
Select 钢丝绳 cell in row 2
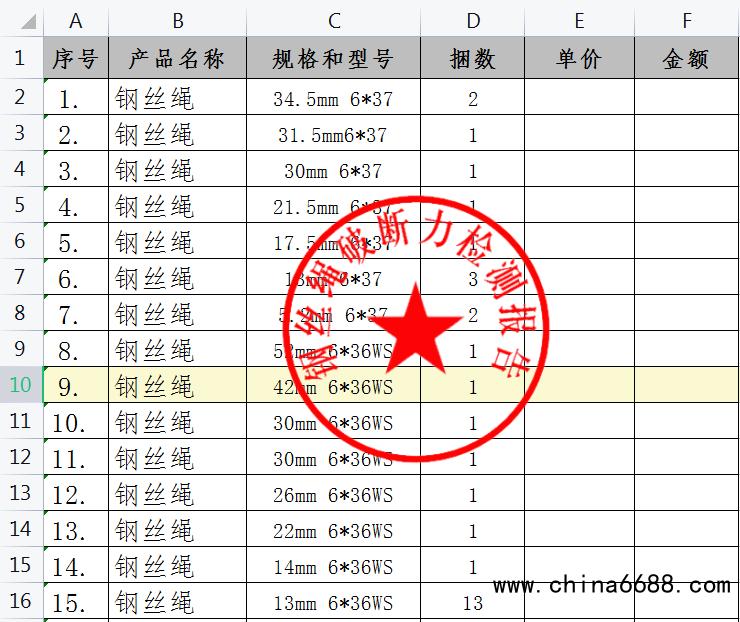(177, 97)
